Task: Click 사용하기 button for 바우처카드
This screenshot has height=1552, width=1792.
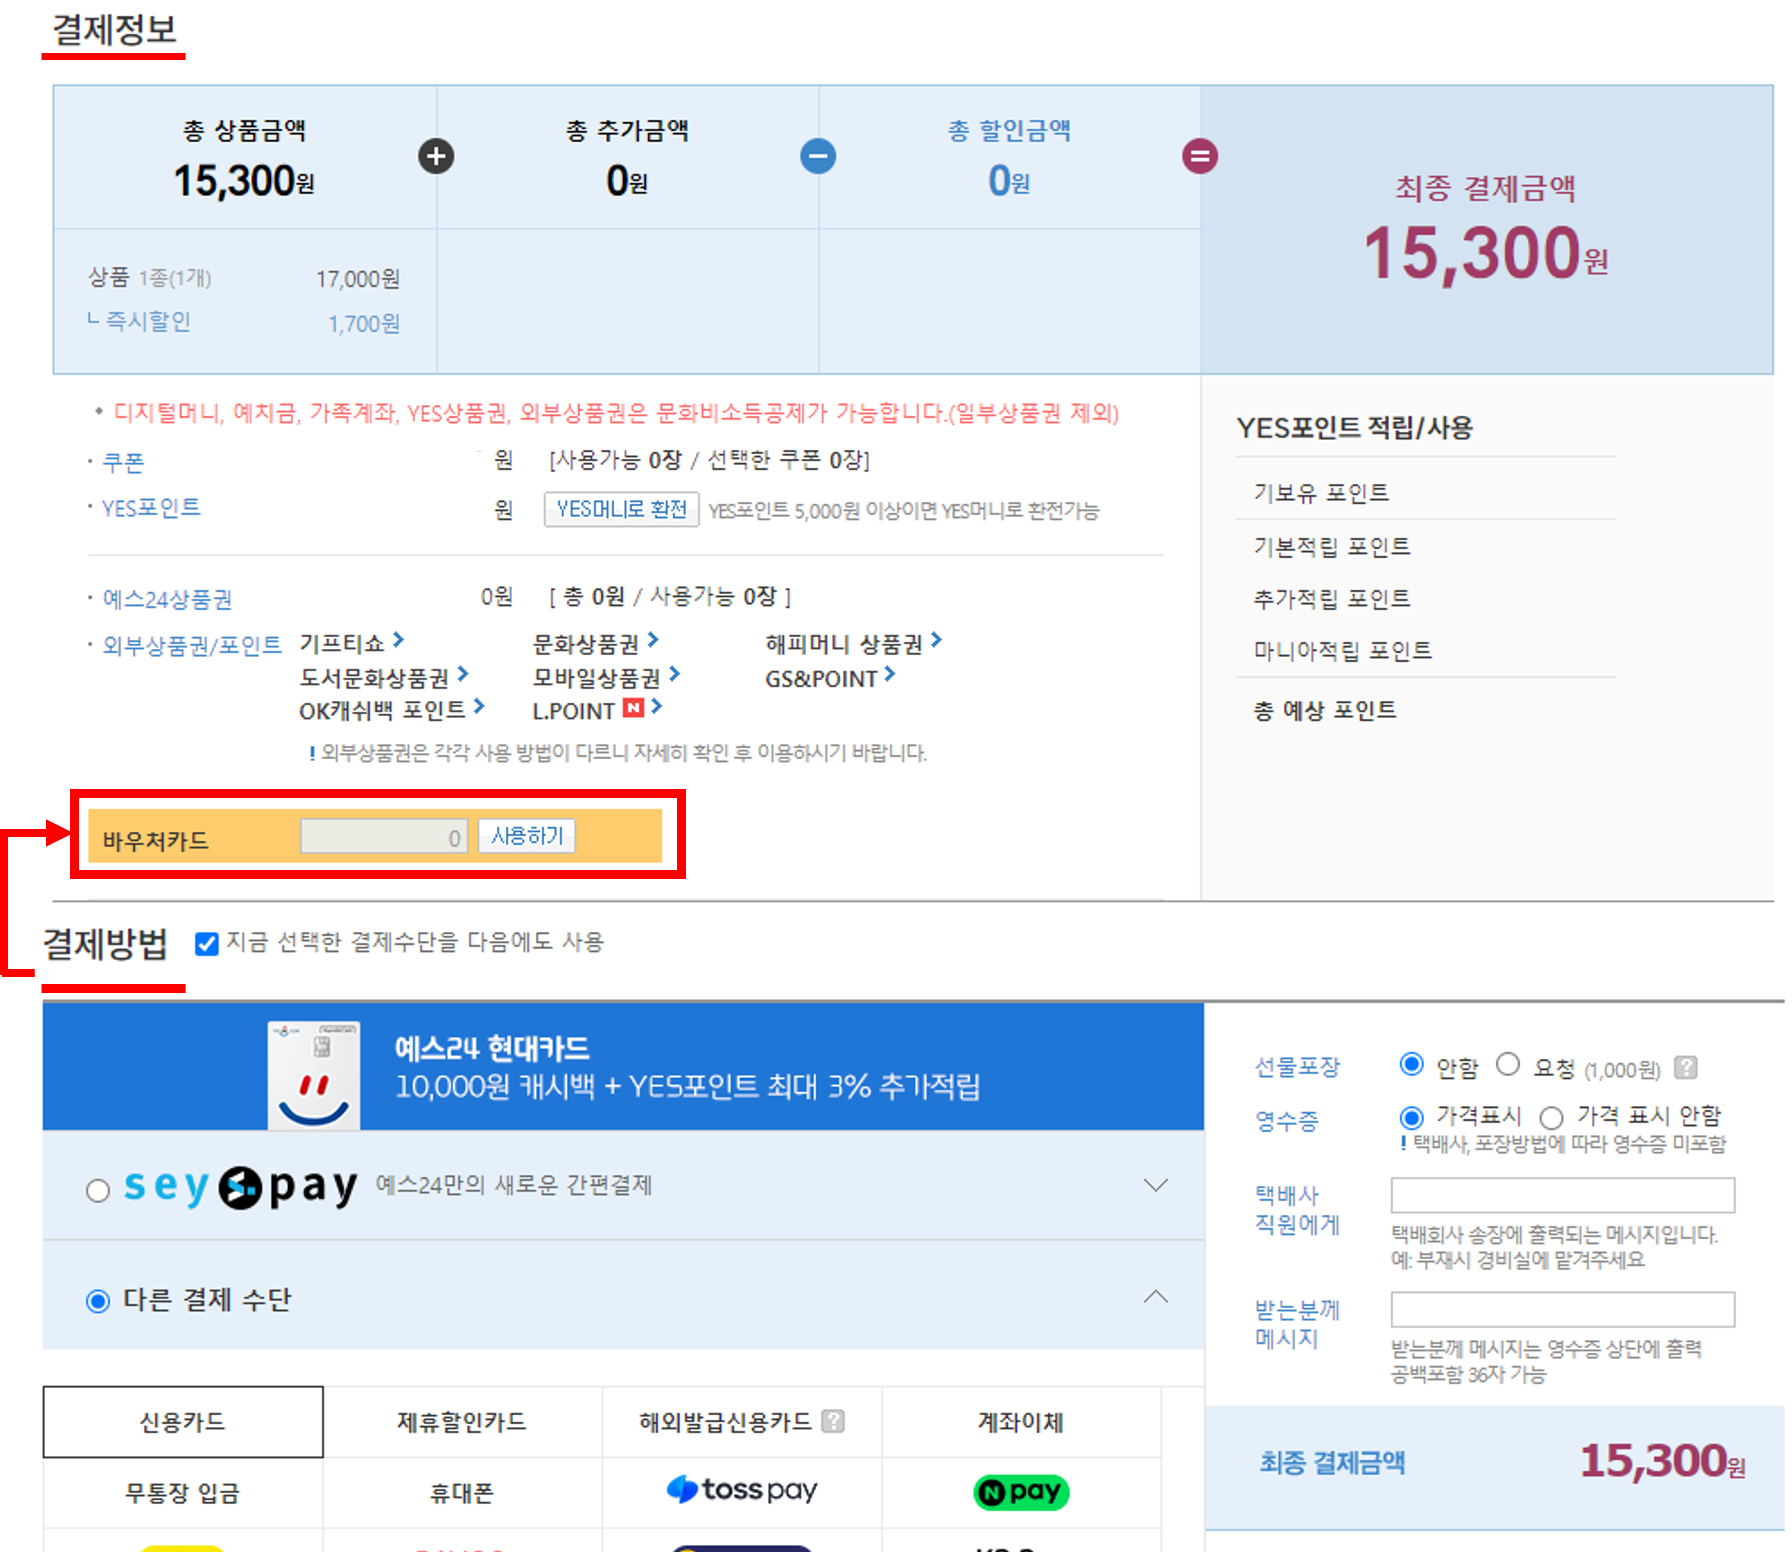Action: coord(527,836)
